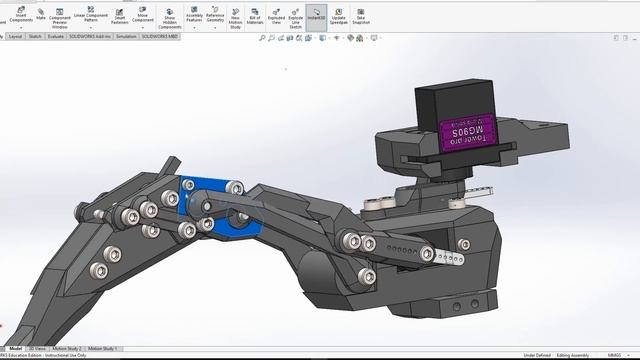Image resolution: width=640 pixels, height=360 pixels.
Task: Expand the View Settings dropdown arrow
Action: pos(380,38)
